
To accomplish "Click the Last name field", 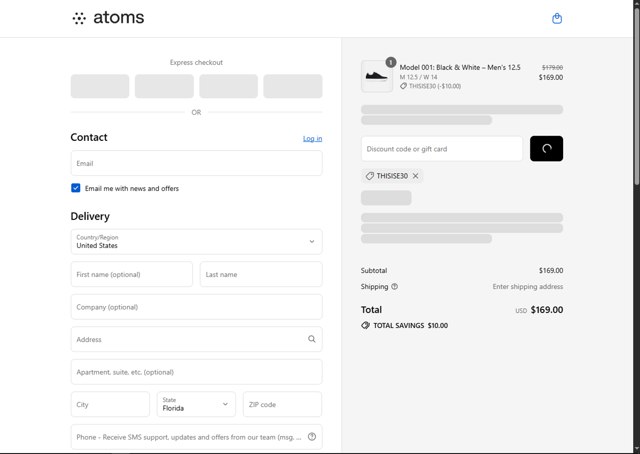I will tap(261, 274).
